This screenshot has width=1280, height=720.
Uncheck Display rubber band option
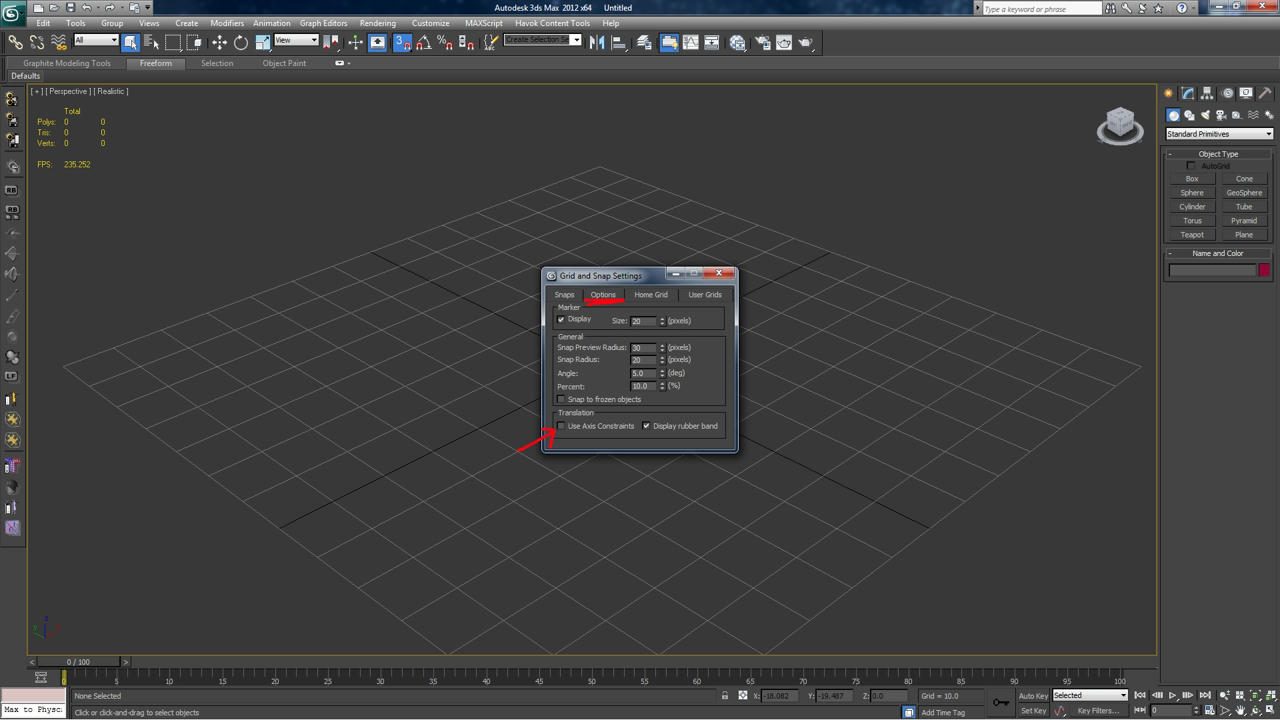[646, 426]
